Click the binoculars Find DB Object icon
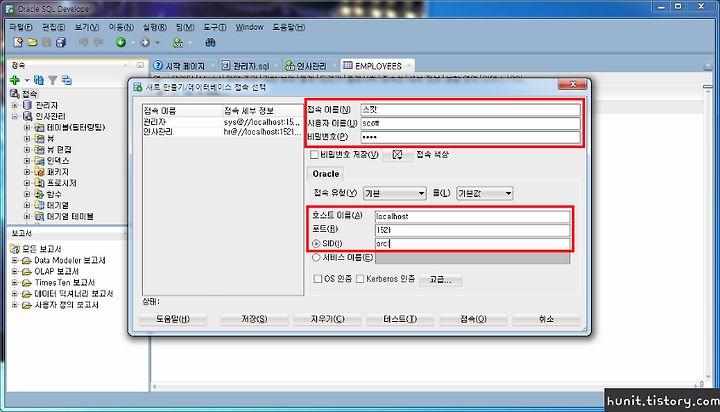 210,42
